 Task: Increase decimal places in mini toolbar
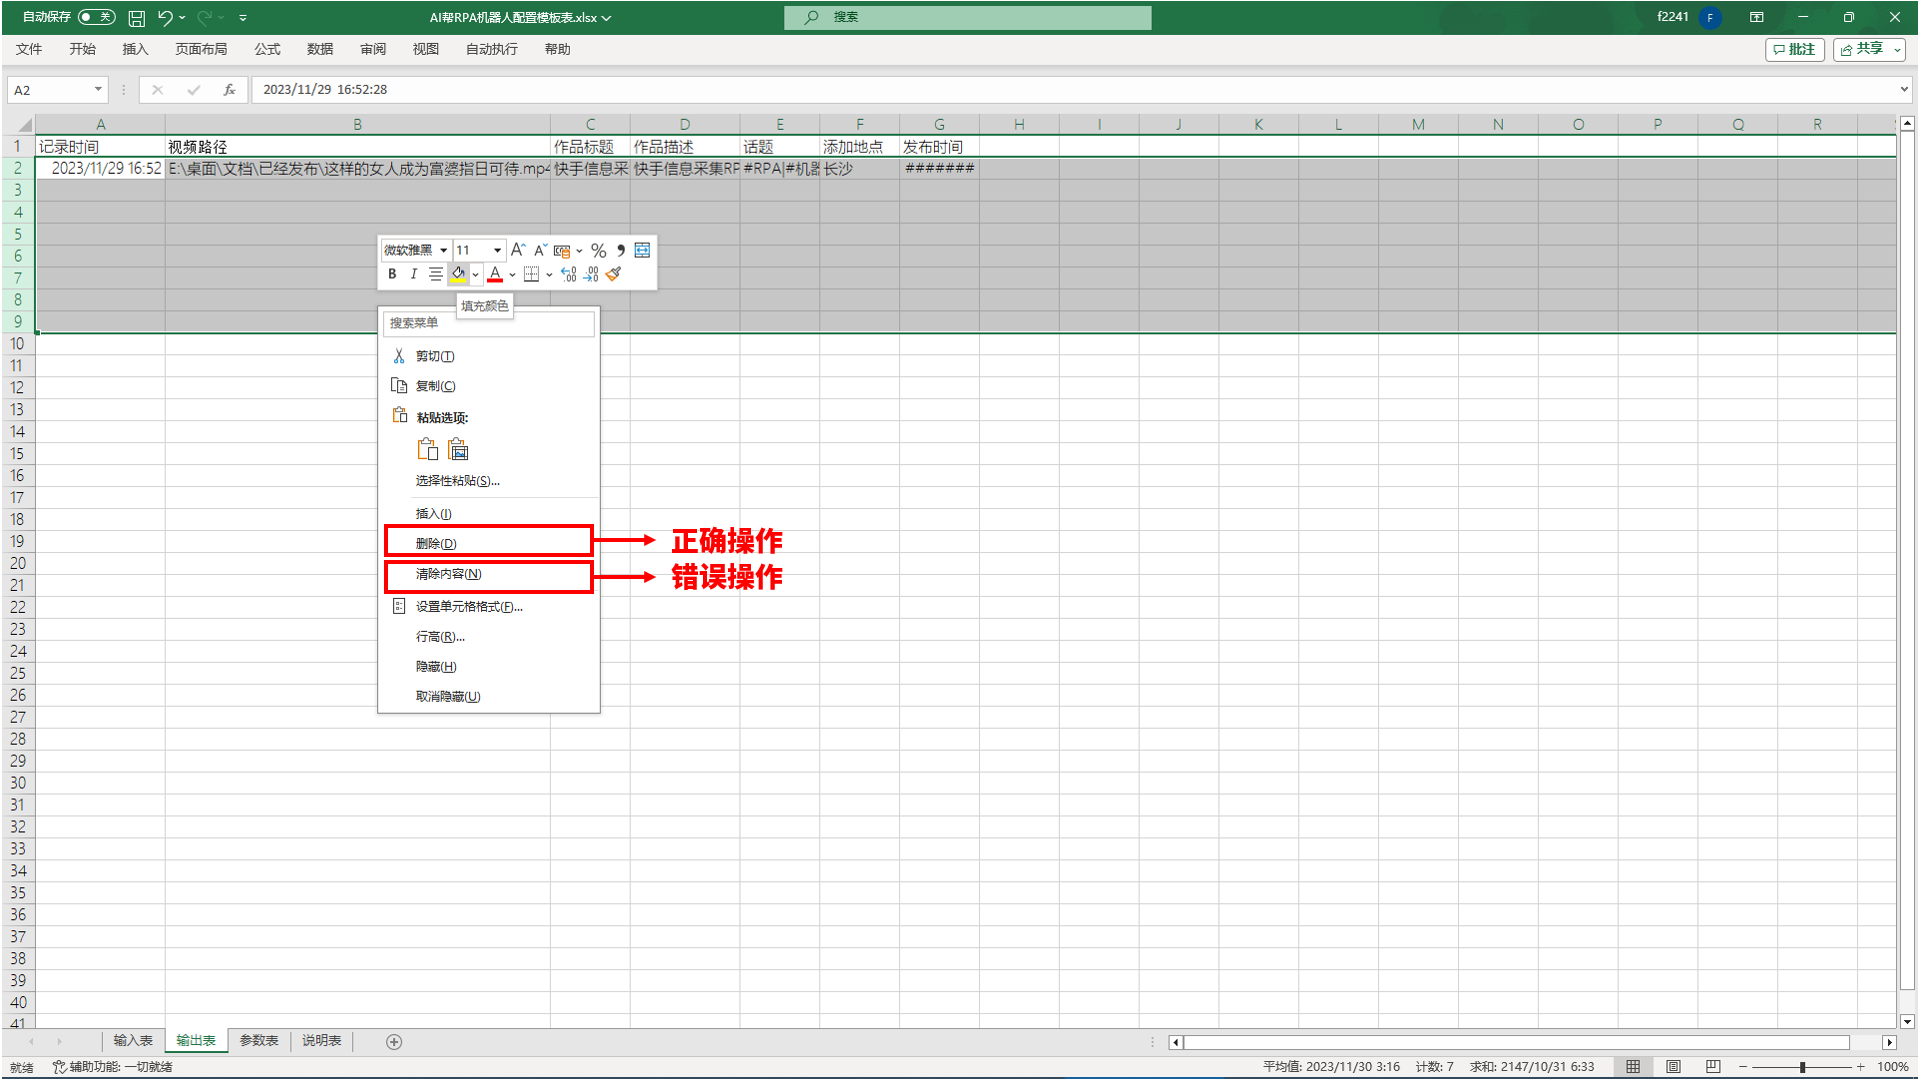[x=569, y=274]
